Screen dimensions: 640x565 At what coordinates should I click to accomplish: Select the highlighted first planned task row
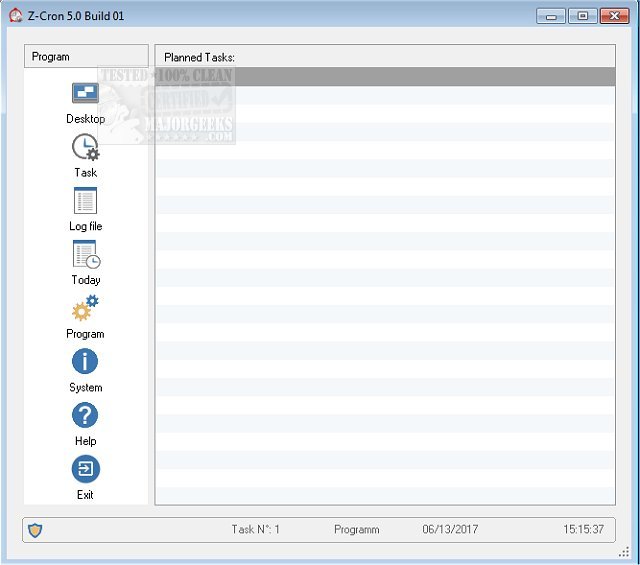coord(385,76)
